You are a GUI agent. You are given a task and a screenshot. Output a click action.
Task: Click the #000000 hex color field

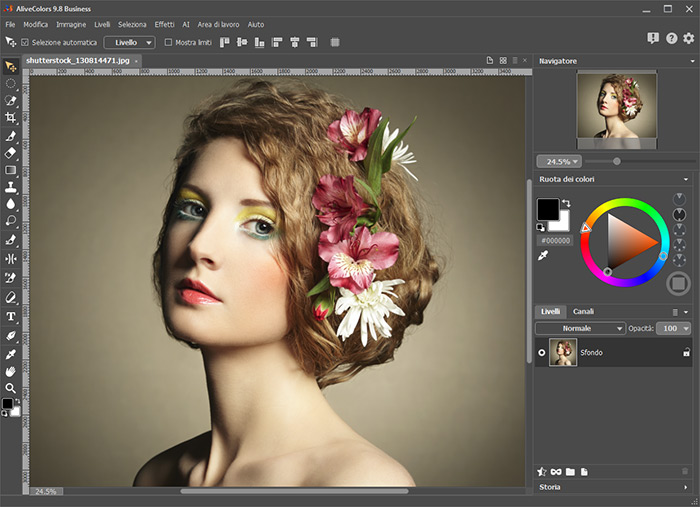coord(555,241)
